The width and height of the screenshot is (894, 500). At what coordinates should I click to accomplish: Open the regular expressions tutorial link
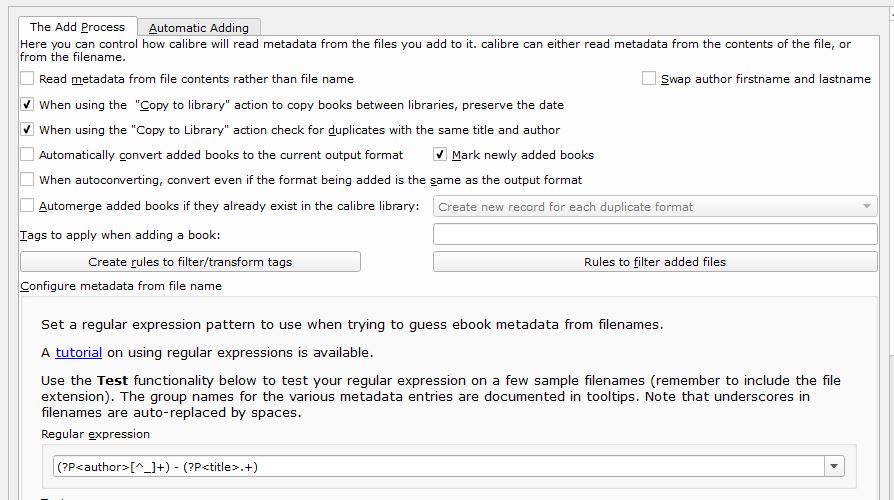pyautogui.click(x=78, y=352)
